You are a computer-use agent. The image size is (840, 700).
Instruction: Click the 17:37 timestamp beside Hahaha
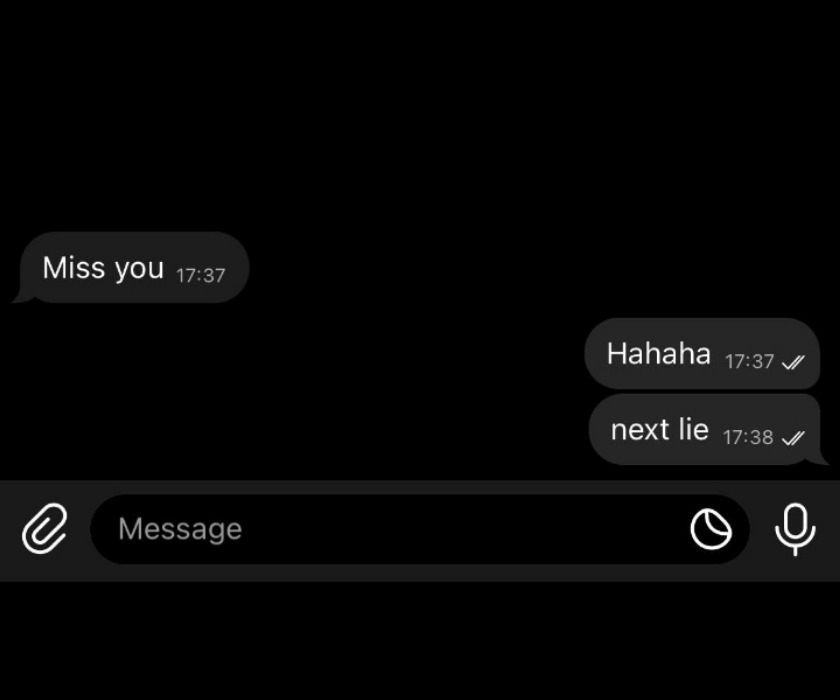coord(749,362)
